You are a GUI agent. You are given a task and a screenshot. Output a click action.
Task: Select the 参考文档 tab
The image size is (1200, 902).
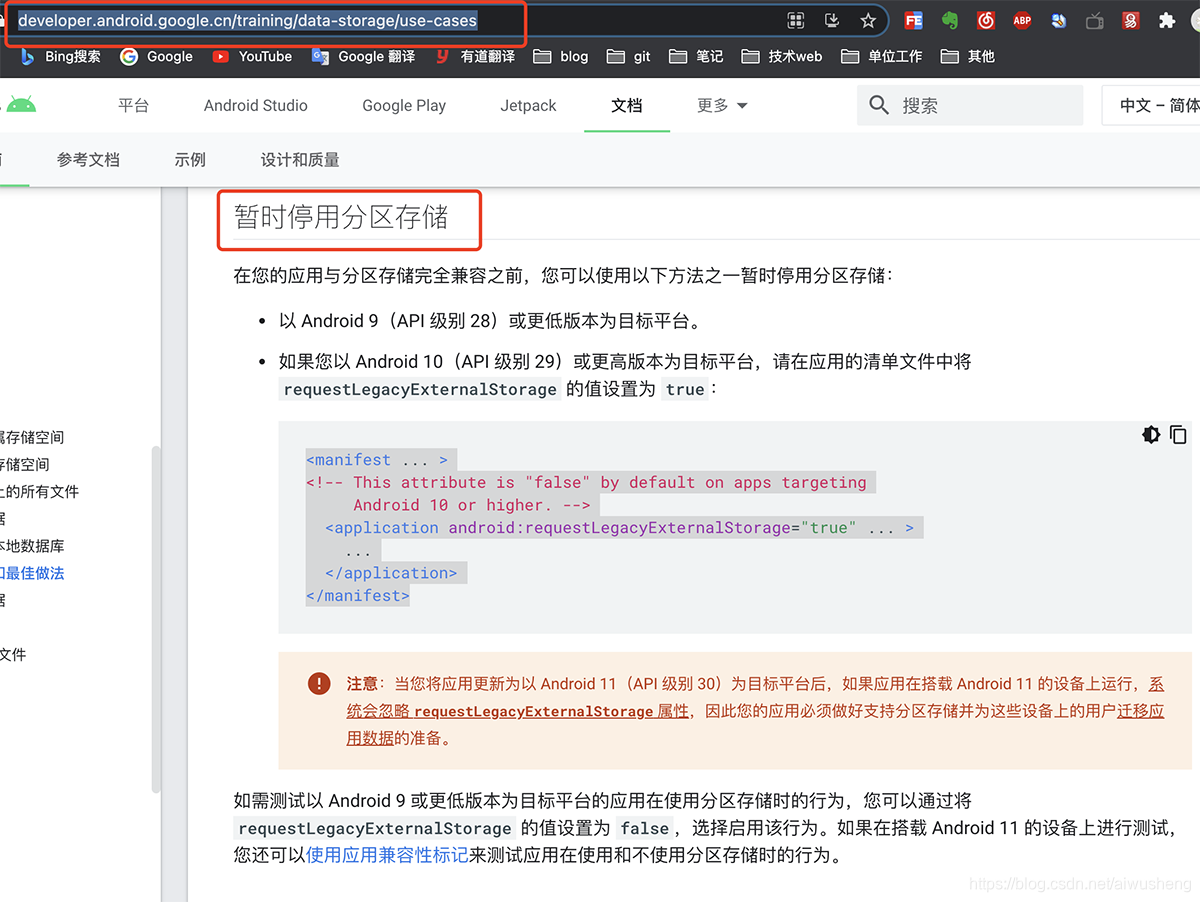tap(88, 158)
